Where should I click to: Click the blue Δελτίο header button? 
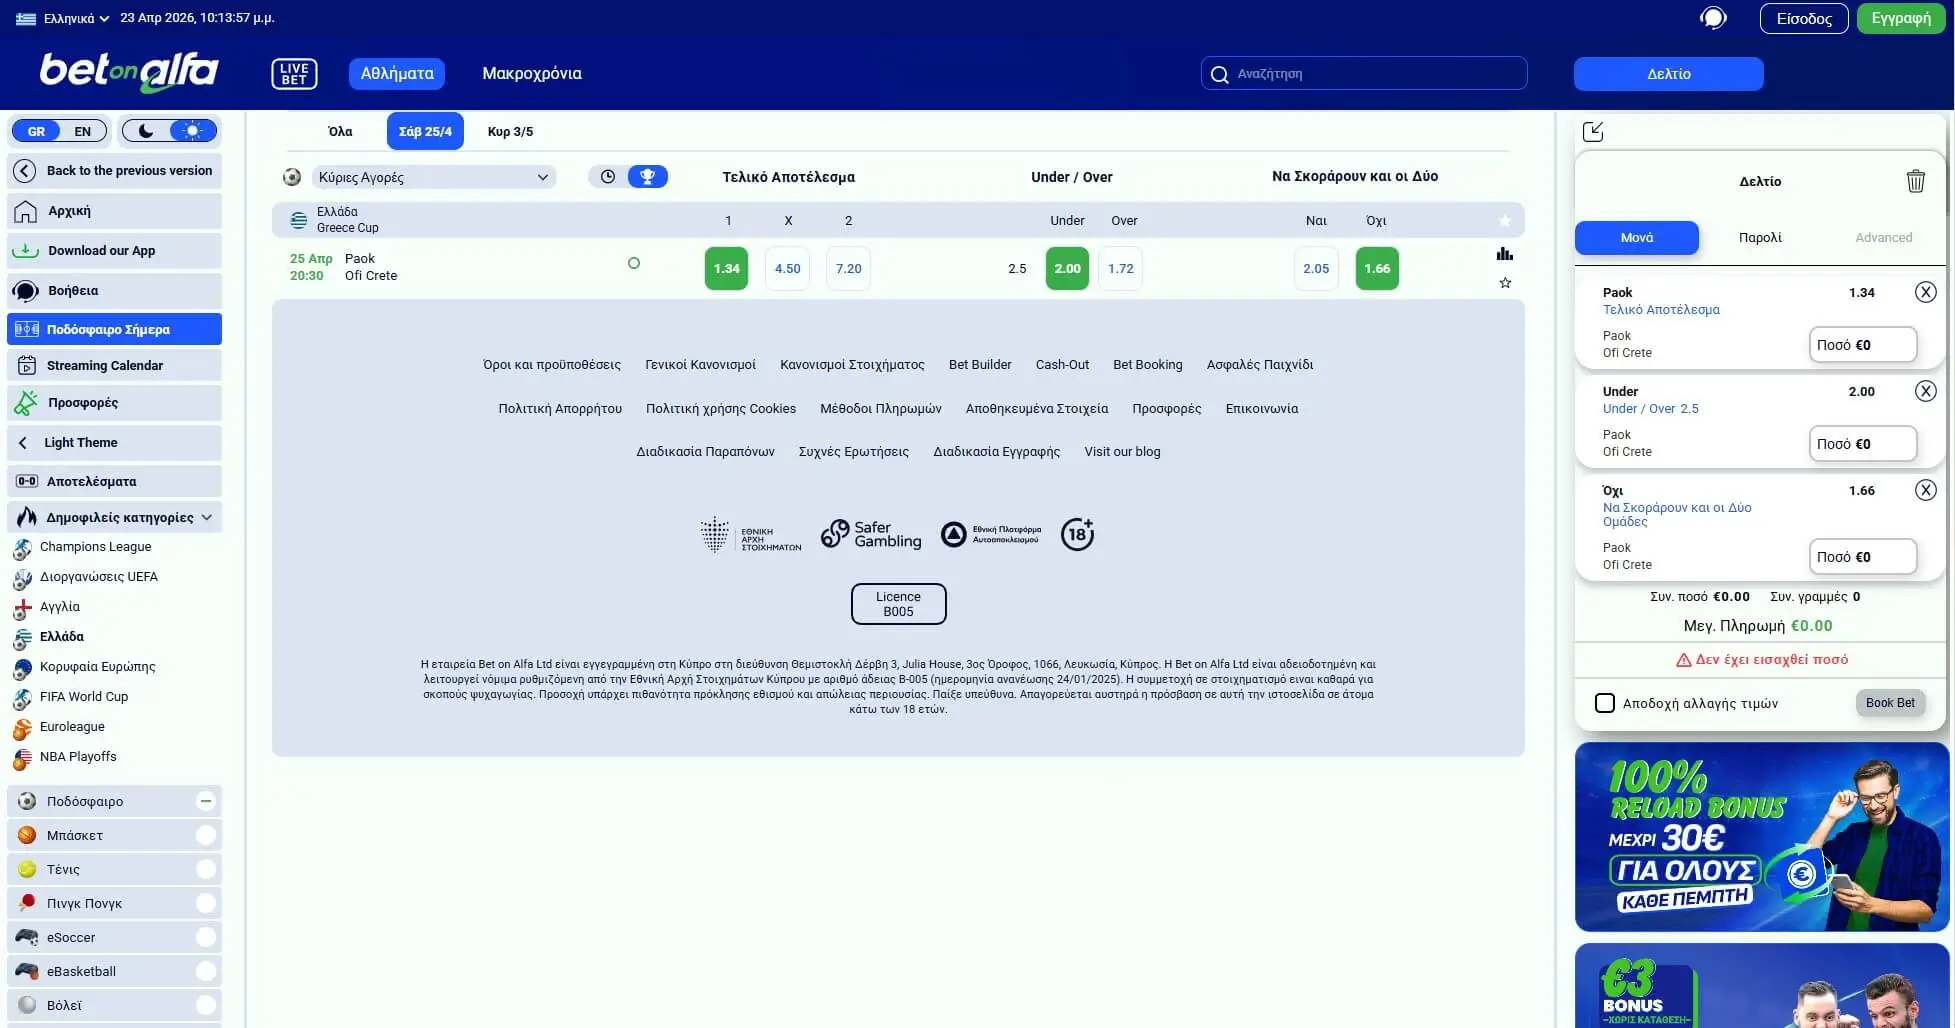1669,74
